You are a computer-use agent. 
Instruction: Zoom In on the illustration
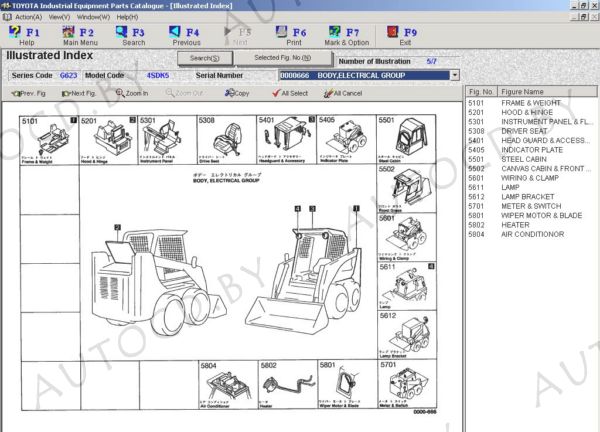pos(132,93)
